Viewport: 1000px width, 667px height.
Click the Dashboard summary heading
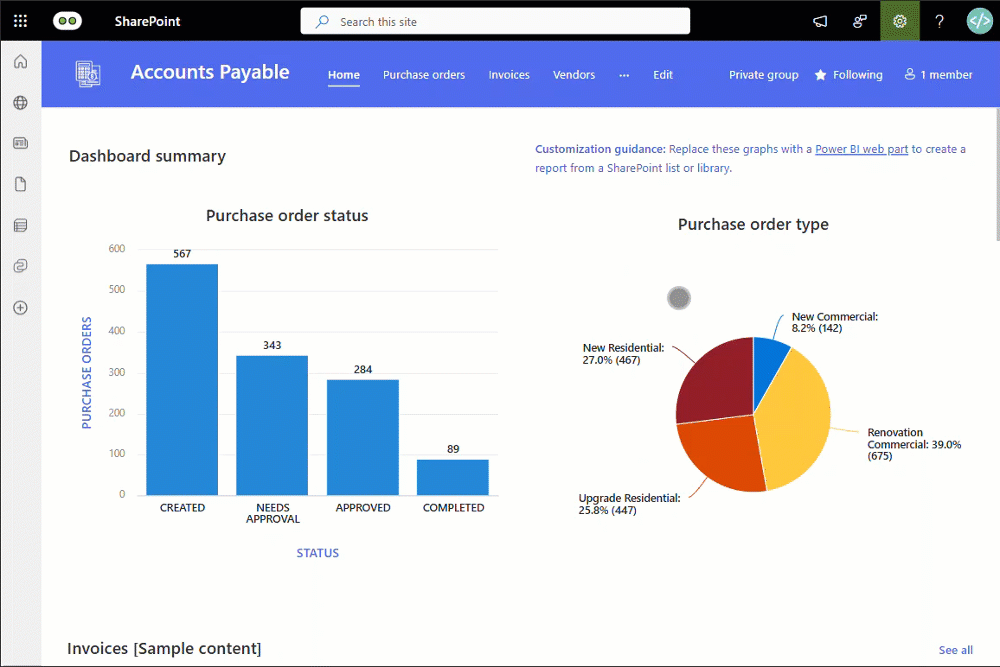pyautogui.click(x=147, y=156)
